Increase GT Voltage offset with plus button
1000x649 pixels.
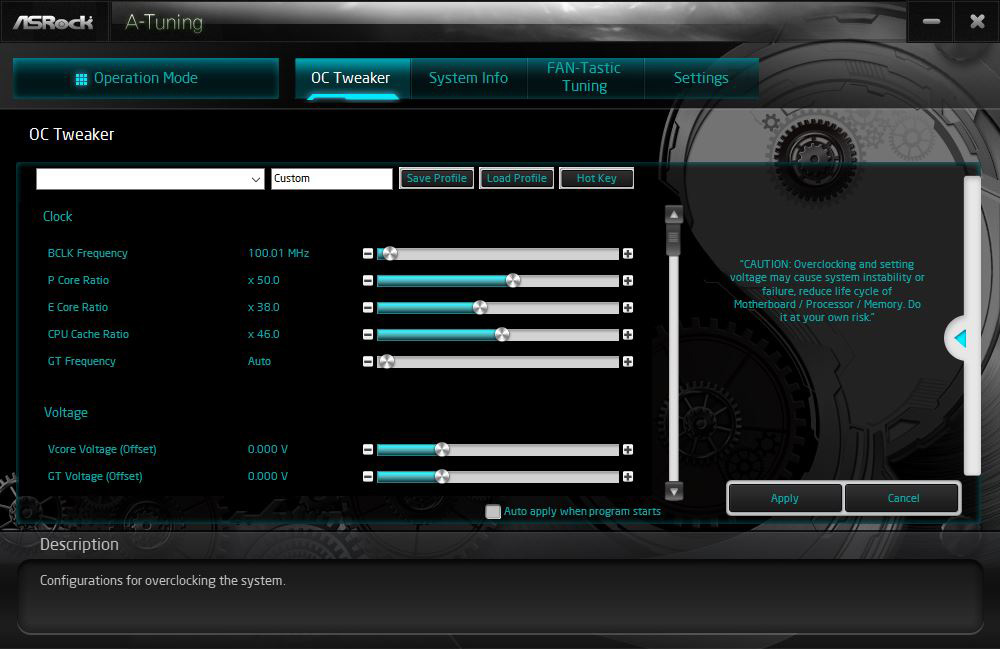coord(628,476)
